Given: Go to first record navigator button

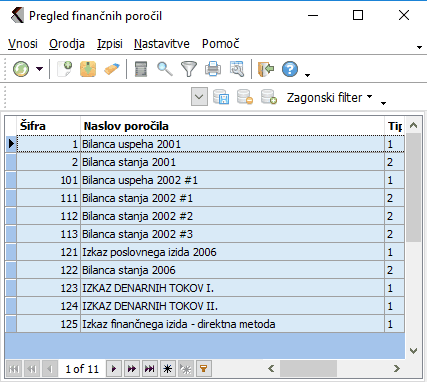Looking at the screenshot, I should pyautogui.click(x=14, y=369).
